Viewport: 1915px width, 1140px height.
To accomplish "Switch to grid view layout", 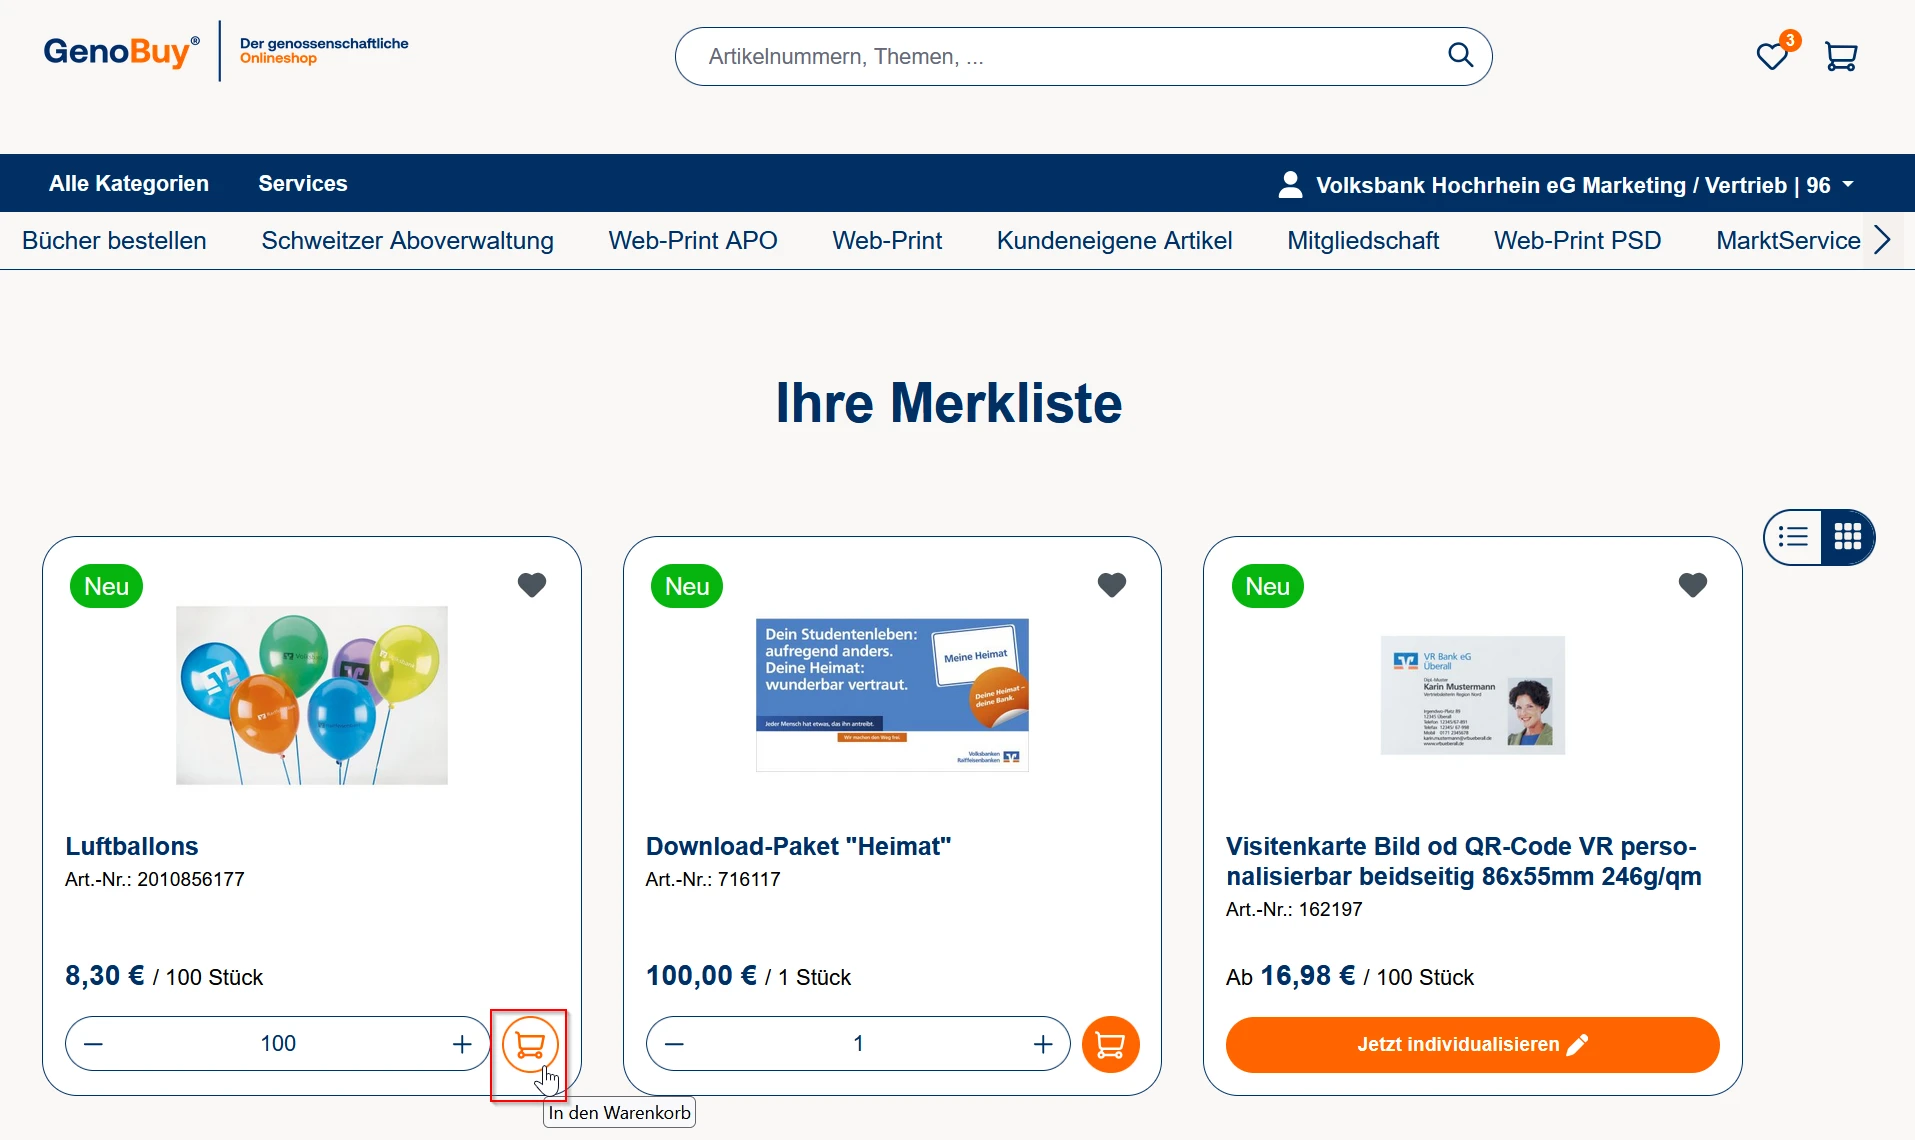I will (x=1847, y=537).
